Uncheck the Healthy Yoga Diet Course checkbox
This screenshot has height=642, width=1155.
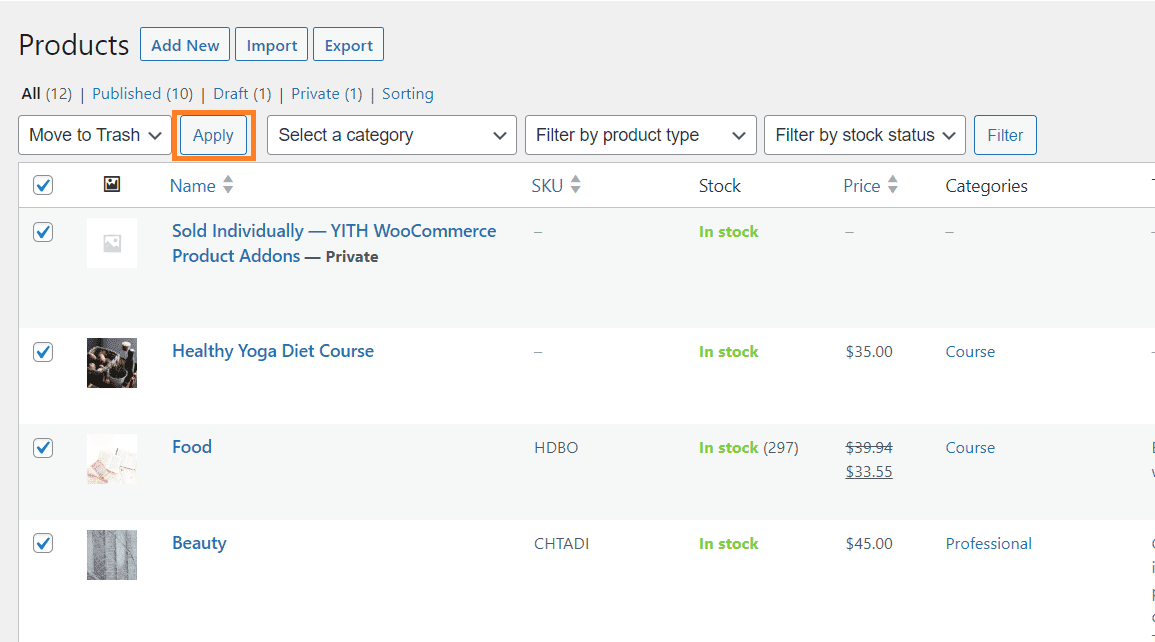43,352
